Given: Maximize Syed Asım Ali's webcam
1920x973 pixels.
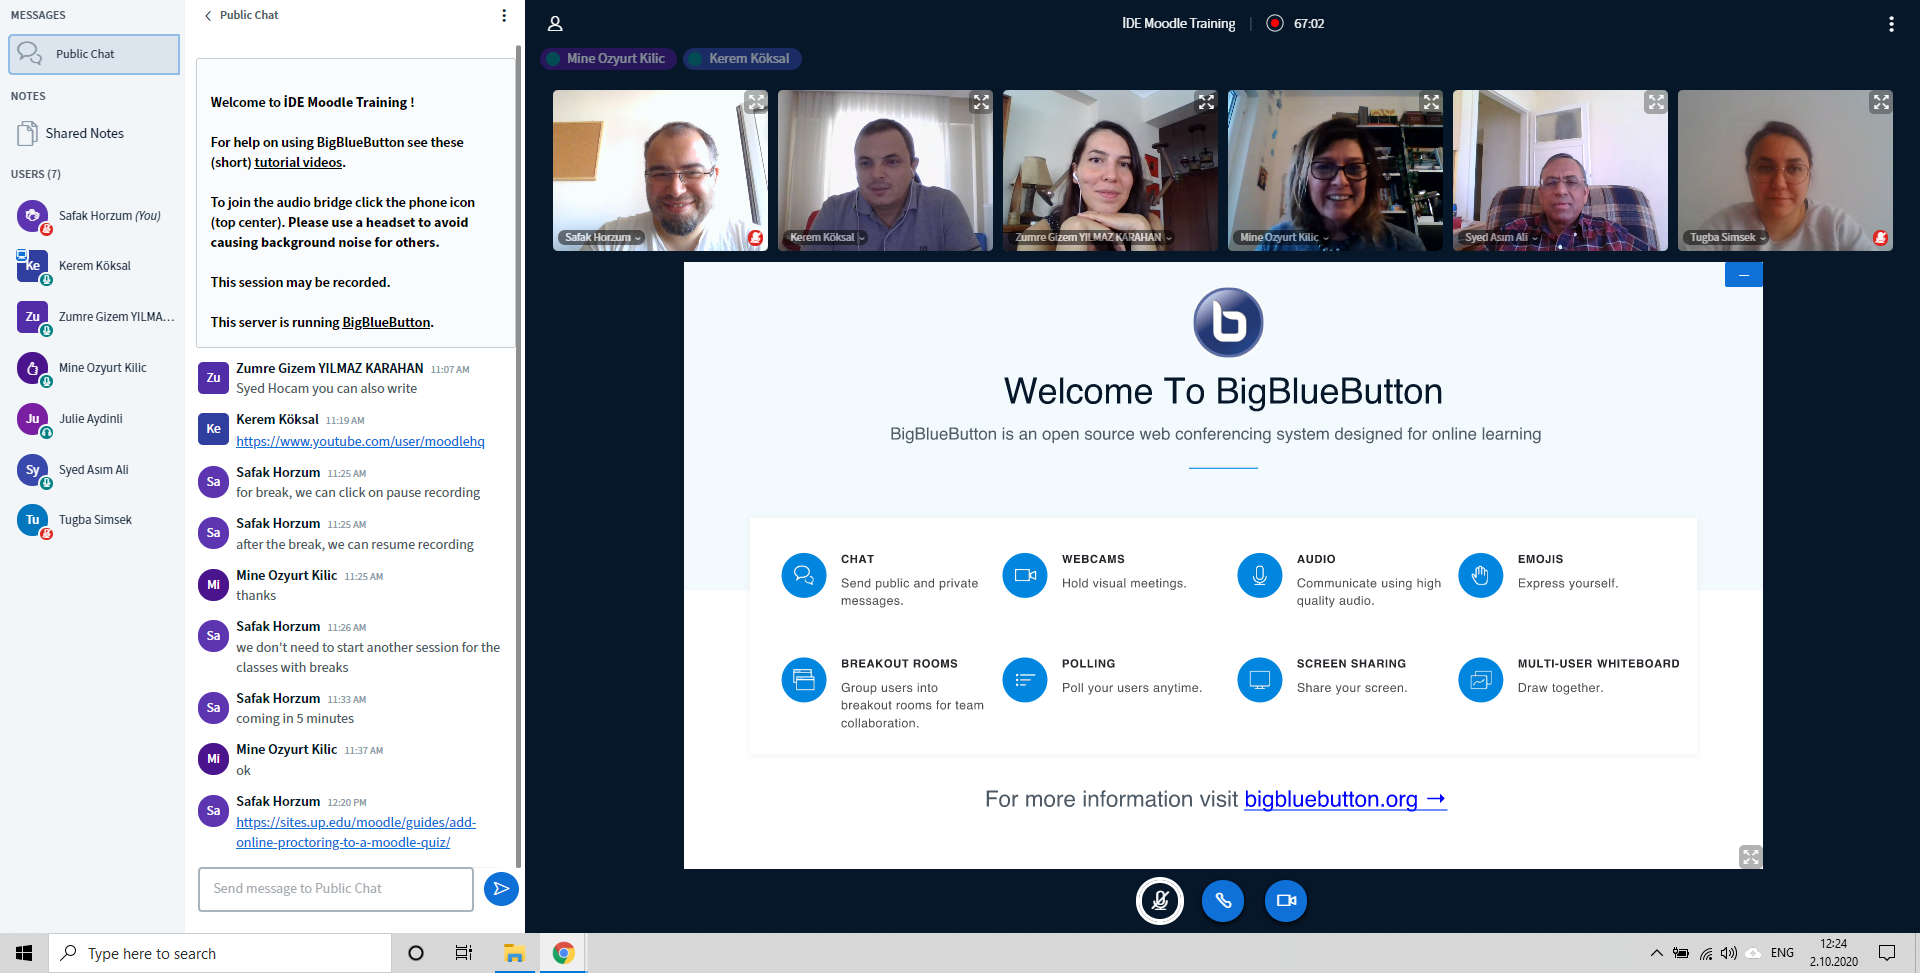Looking at the screenshot, I should click(x=1656, y=102).
